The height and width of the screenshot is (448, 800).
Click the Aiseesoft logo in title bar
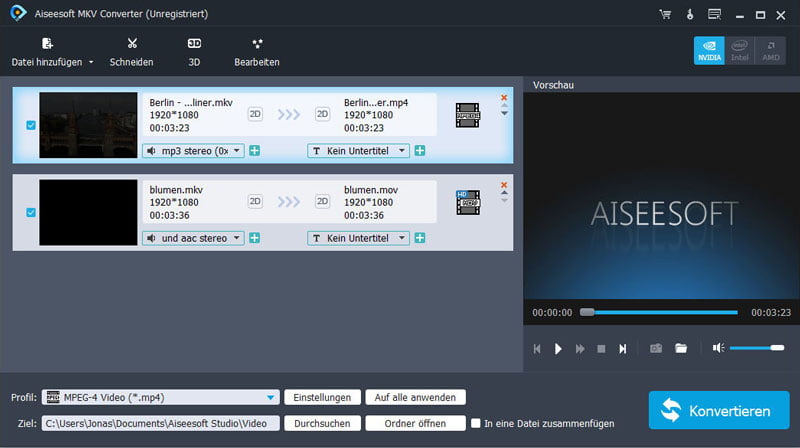tap(18, 13)
